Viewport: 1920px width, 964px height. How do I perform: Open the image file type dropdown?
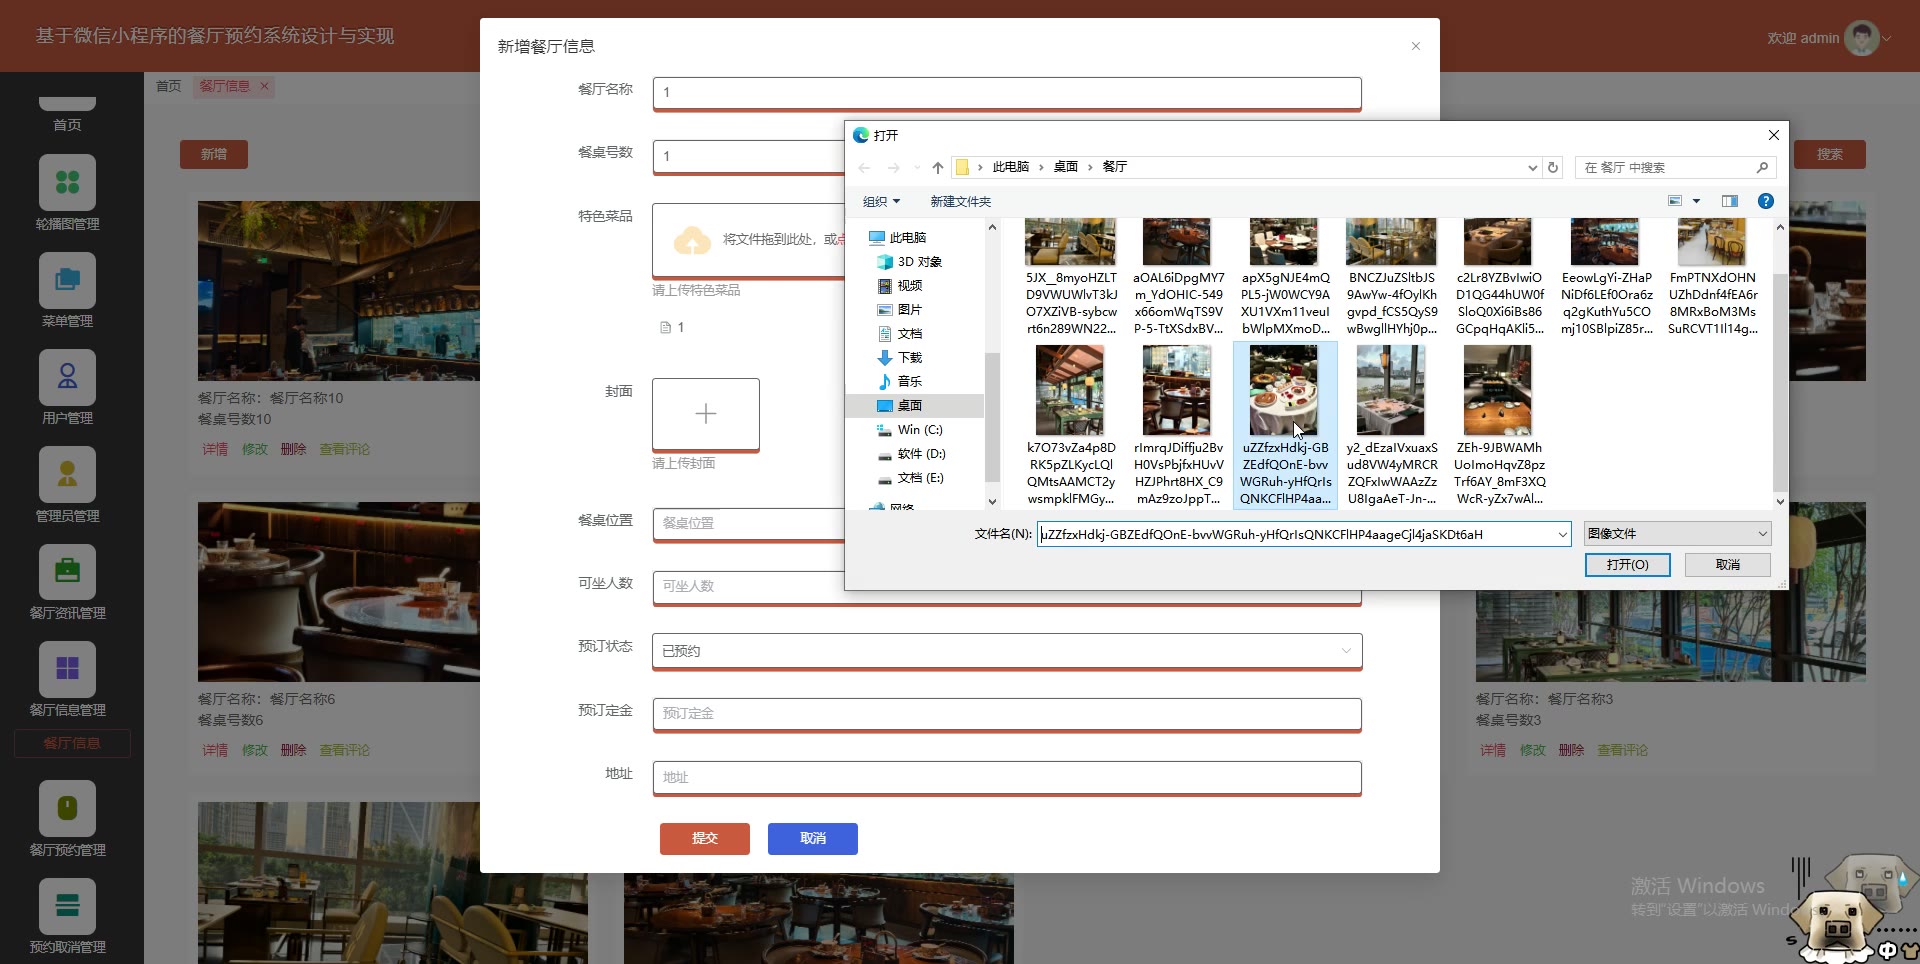[1677, 534]
